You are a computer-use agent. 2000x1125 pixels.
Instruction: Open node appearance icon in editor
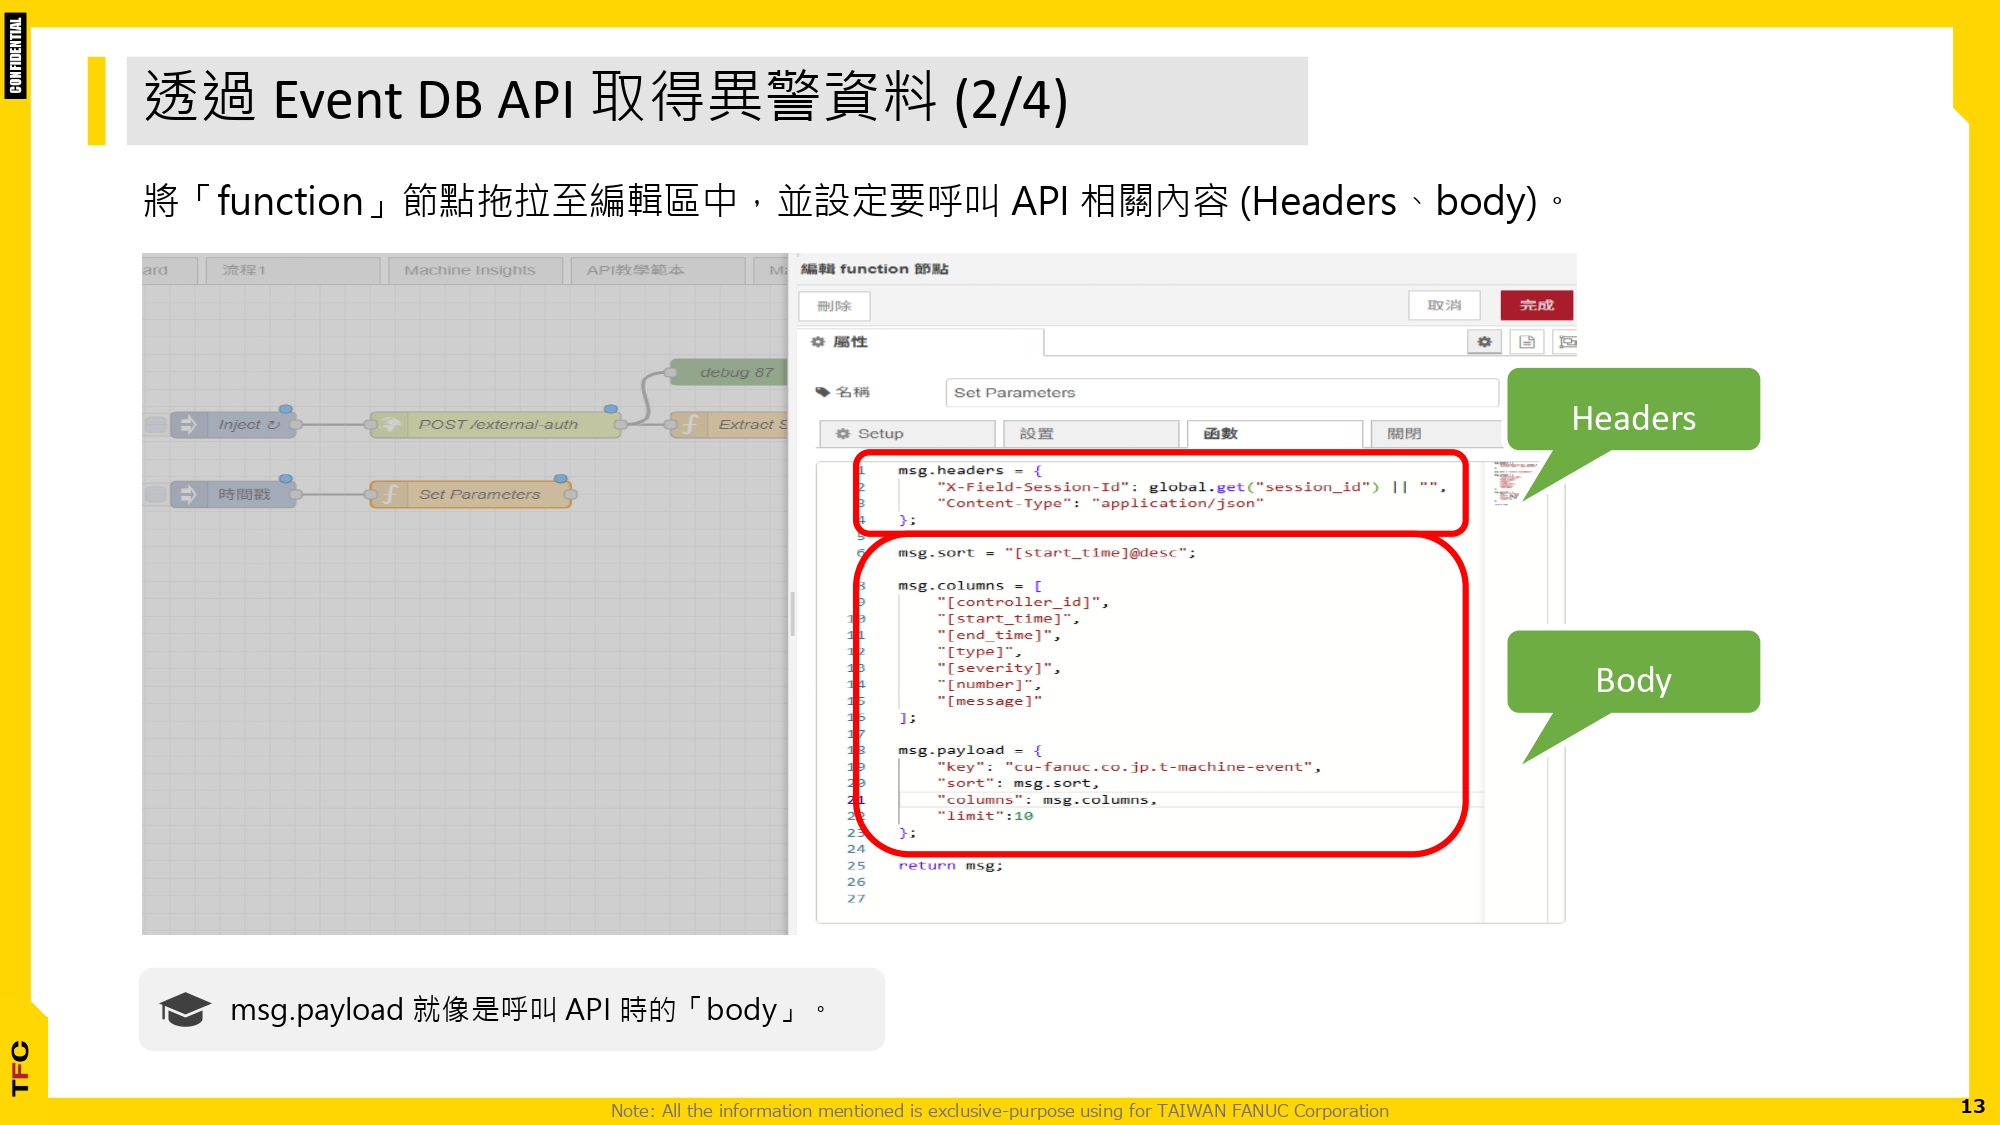coord(1566,342)
